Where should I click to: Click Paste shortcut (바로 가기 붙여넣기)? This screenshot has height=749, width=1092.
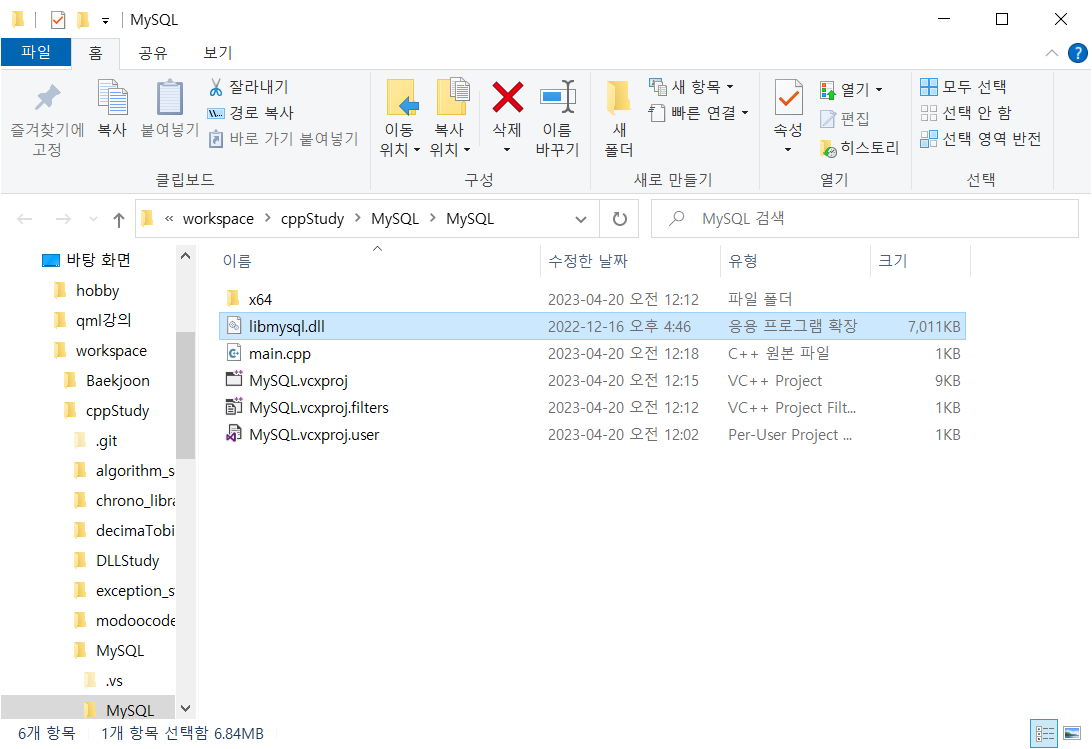pyautogui.click(x=283, y=139)
